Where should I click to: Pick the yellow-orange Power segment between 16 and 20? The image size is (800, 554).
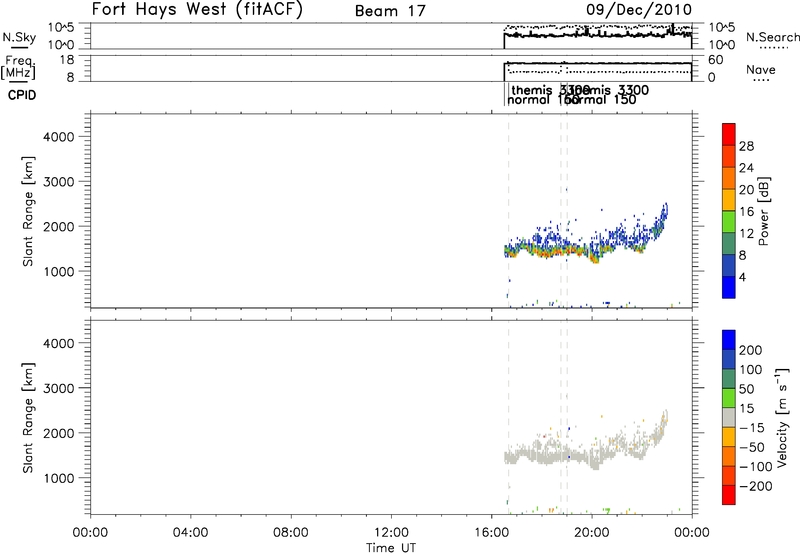point(729,200)
